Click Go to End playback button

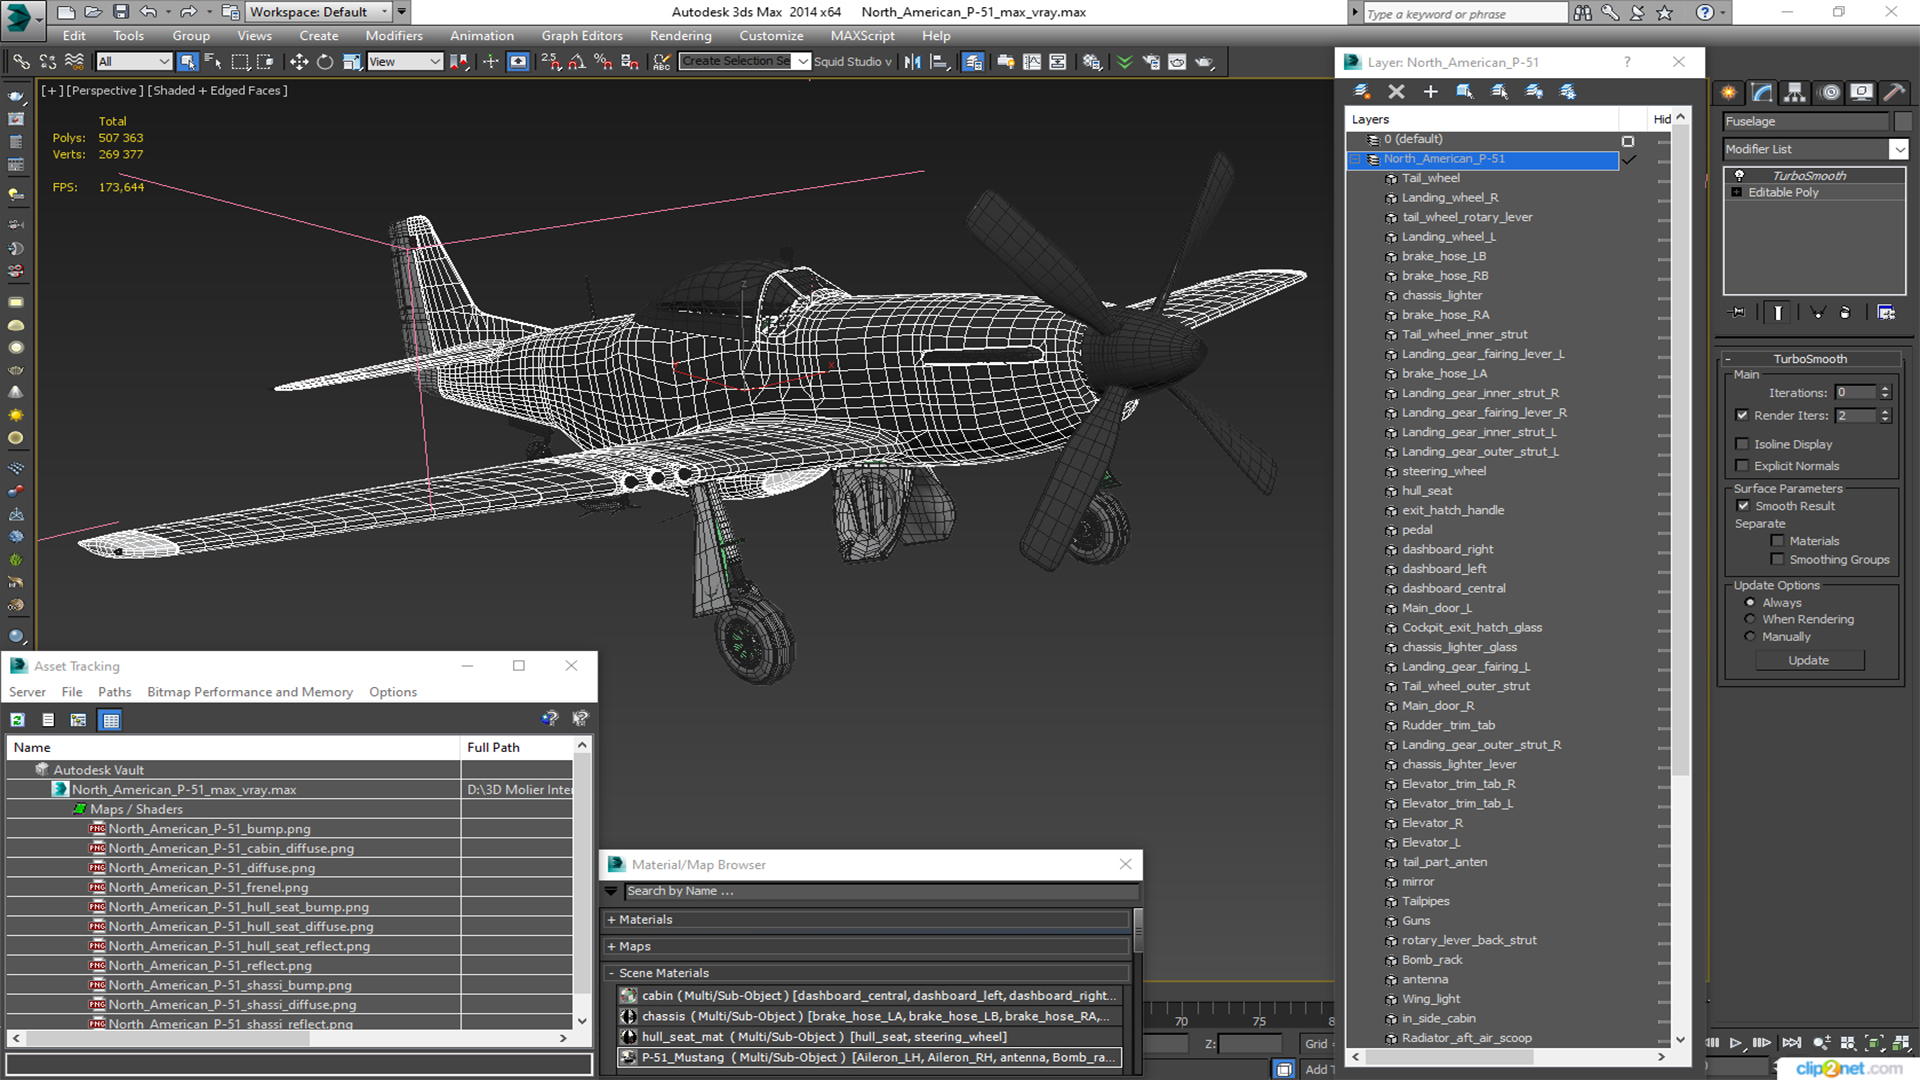(1792, 1043)
